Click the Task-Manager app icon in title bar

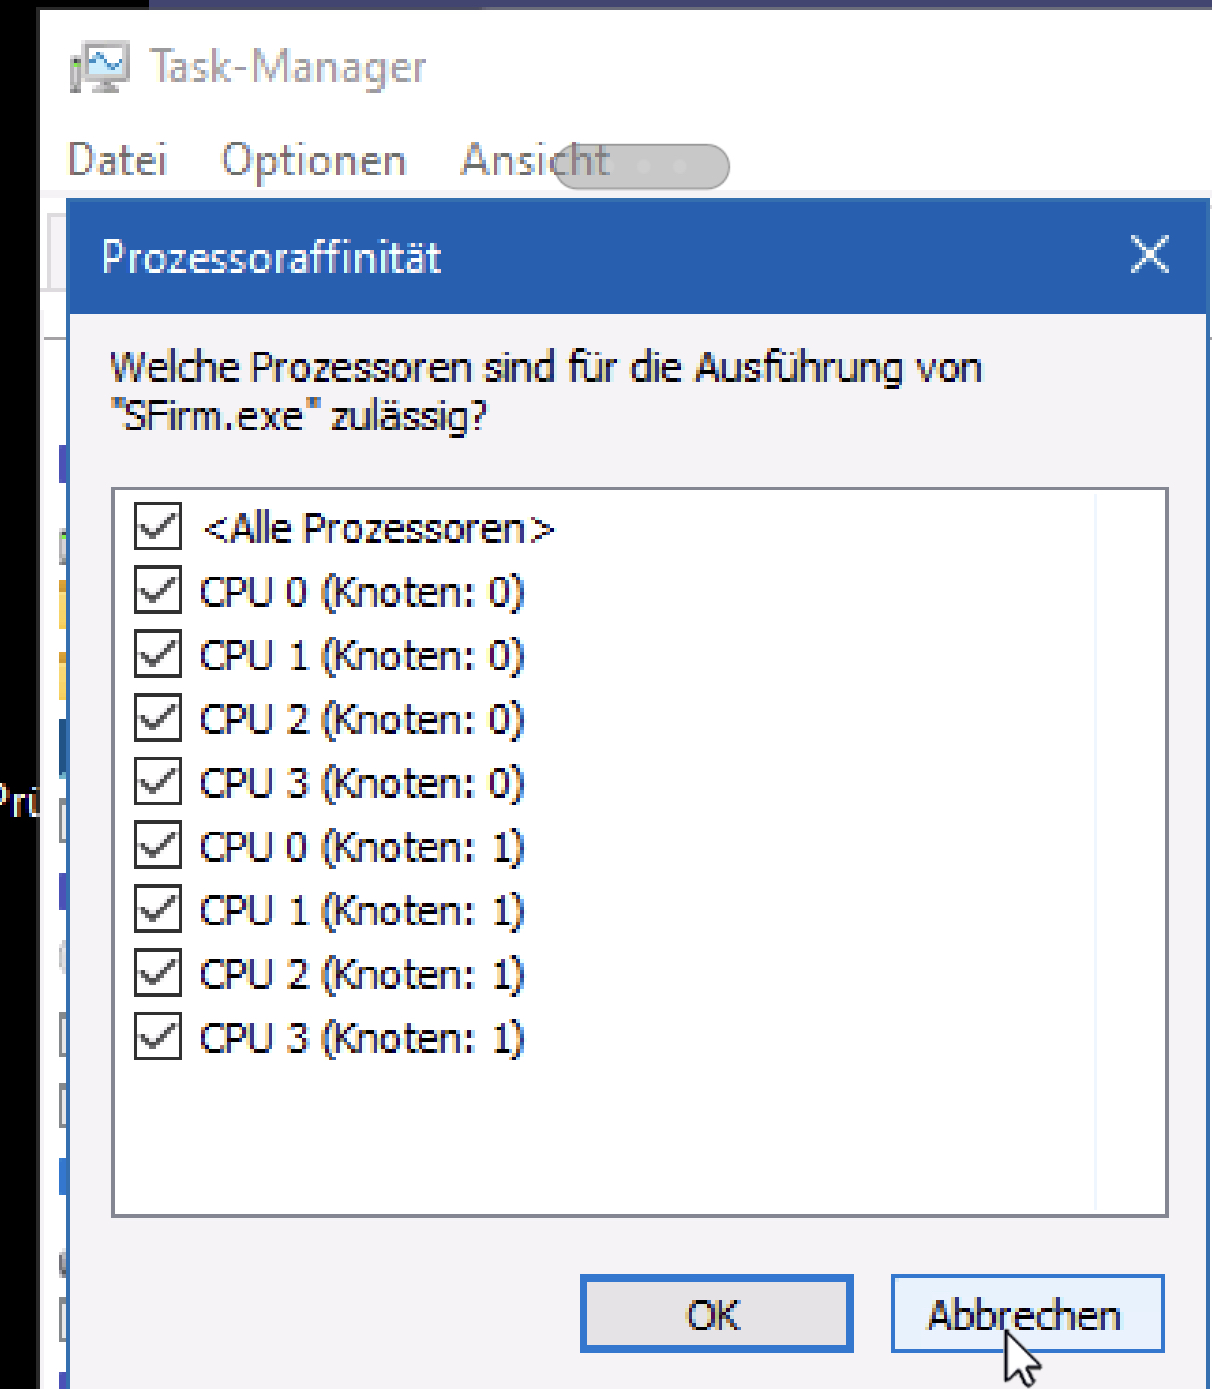(99, 68)
